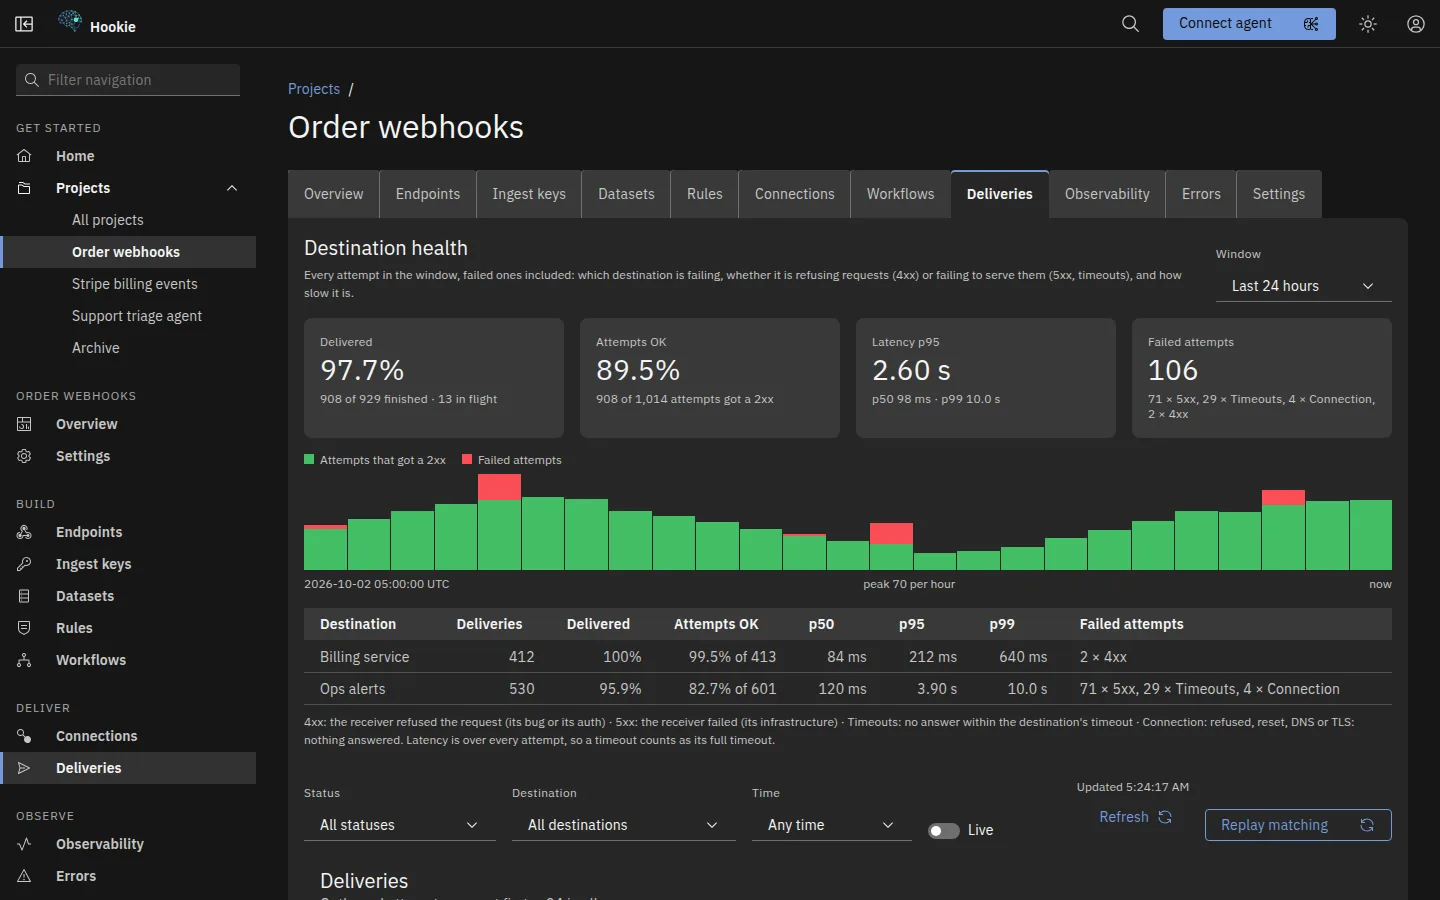Click the Settings gear icon in sidebar

[24, 456]
